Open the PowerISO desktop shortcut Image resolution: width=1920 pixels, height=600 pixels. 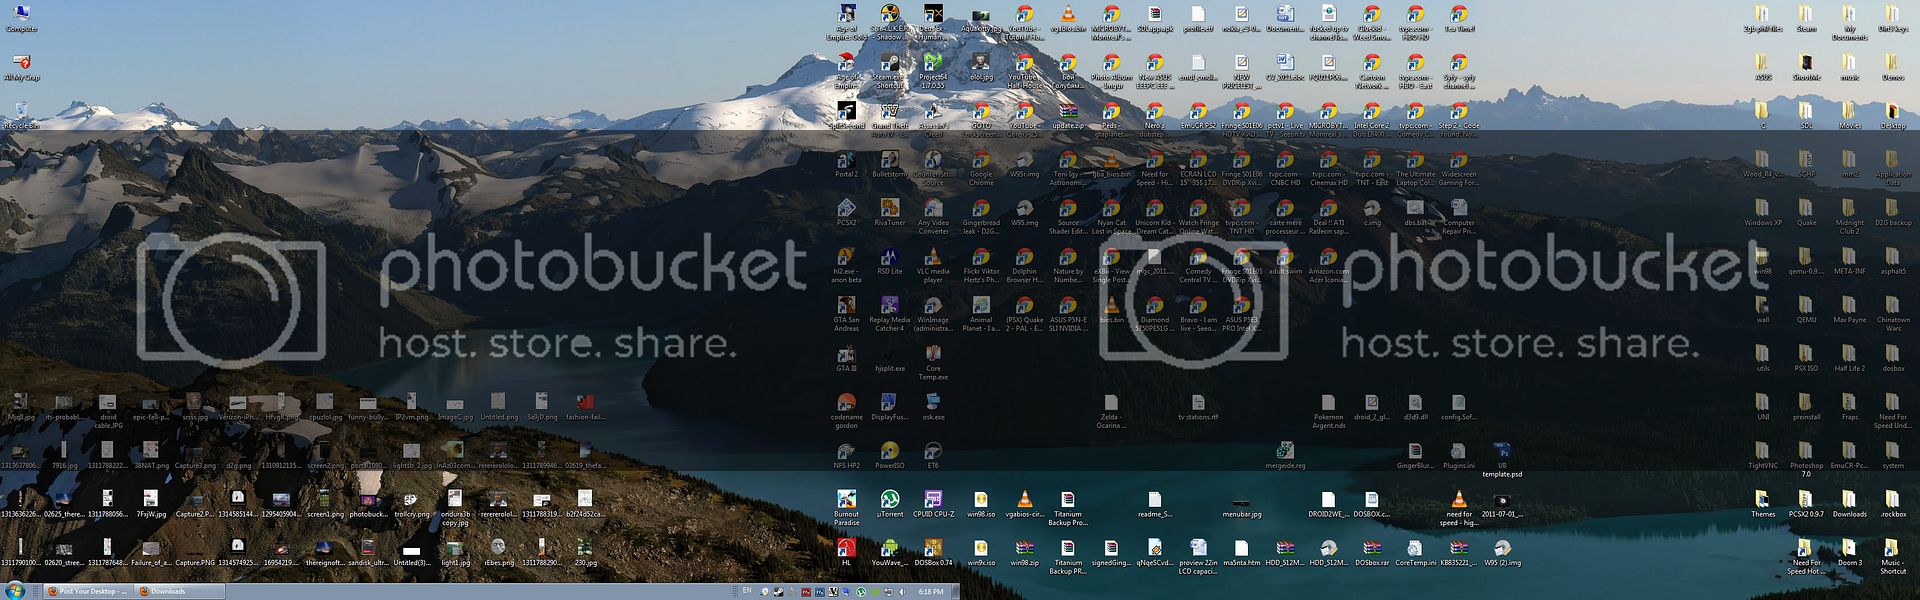(889, 452)
